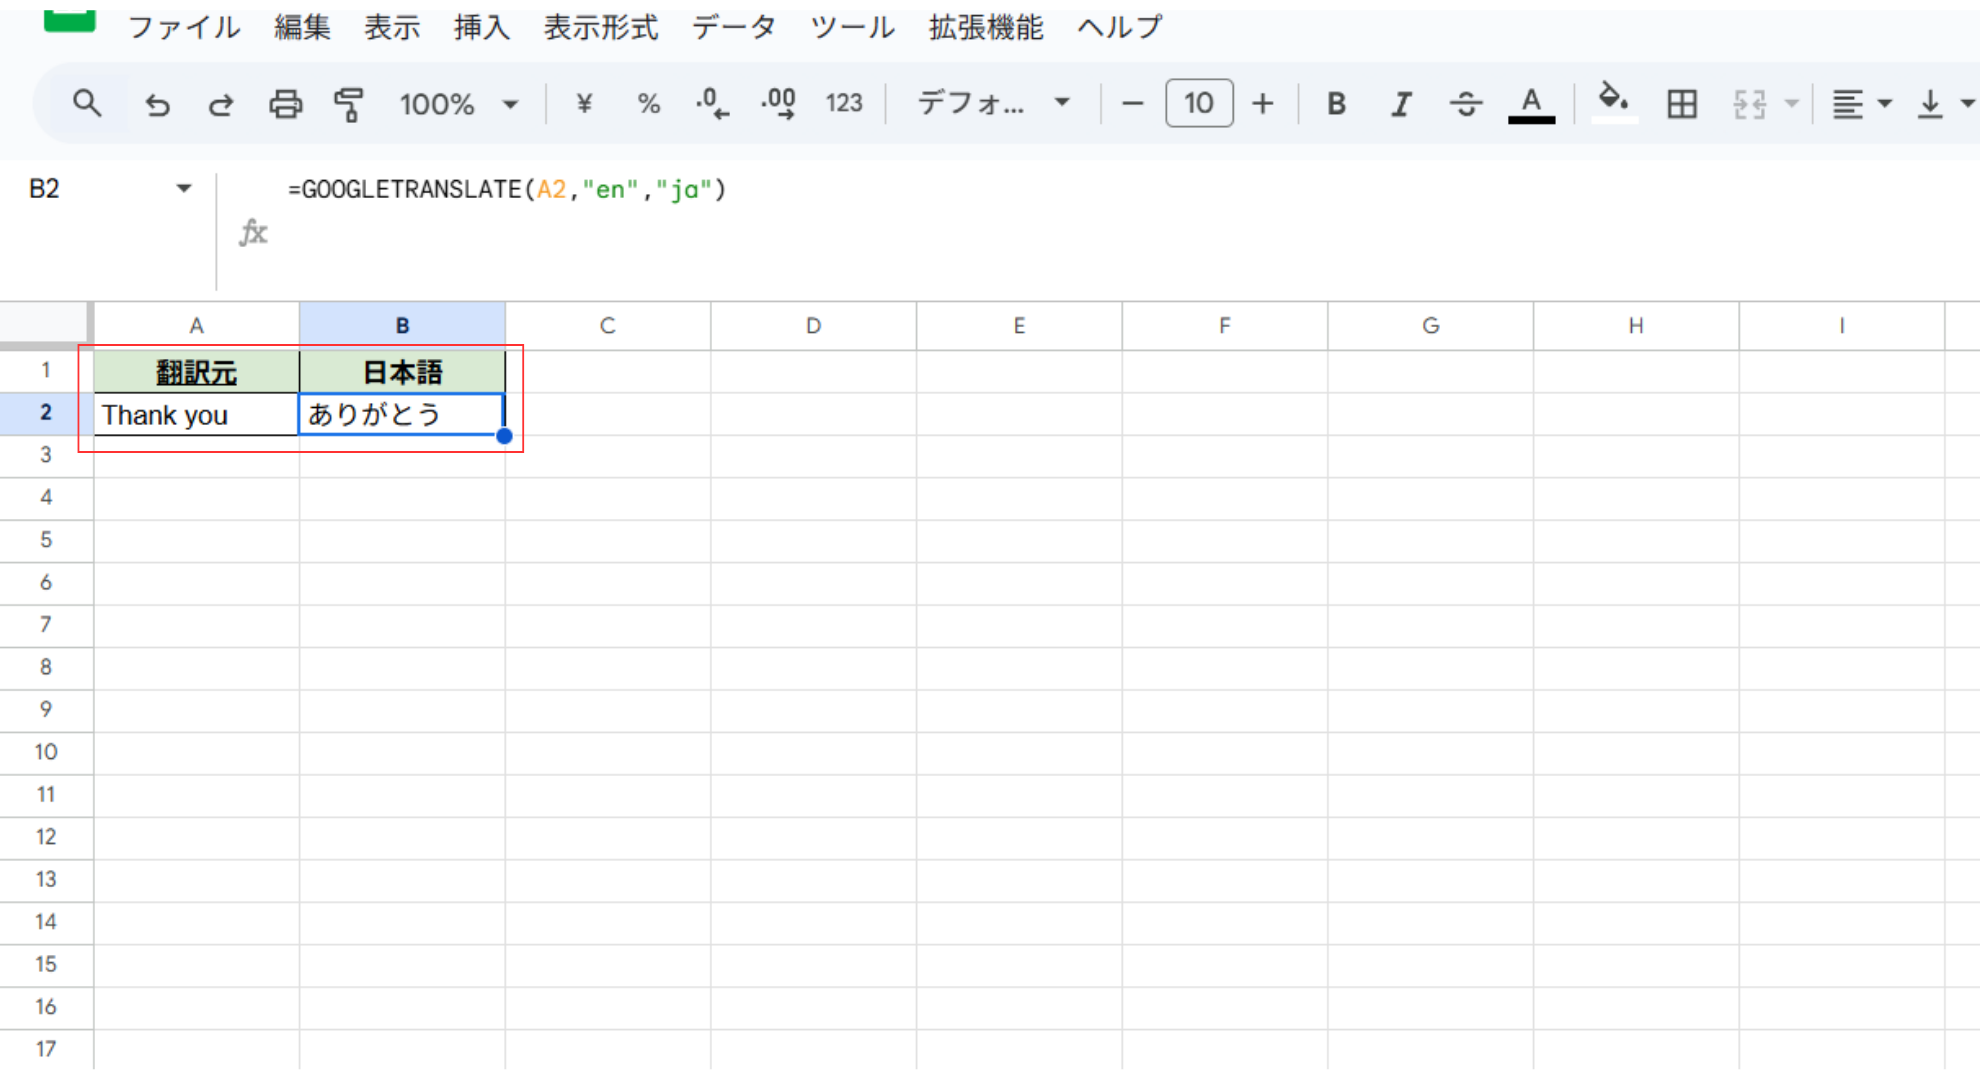Click the vertical align icon
Screen dimensions: 1980x1080
click(x=1930, y=104)
